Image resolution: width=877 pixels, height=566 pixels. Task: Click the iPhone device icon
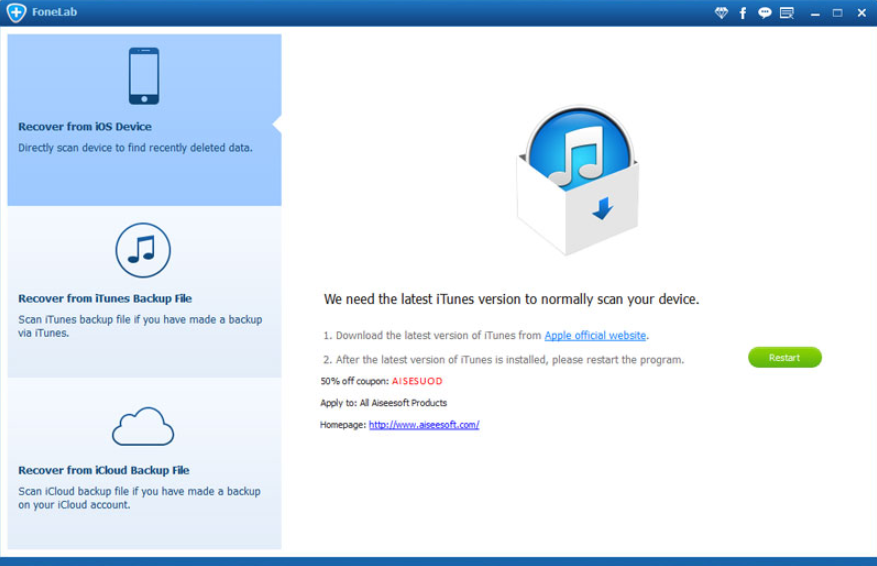144,76
